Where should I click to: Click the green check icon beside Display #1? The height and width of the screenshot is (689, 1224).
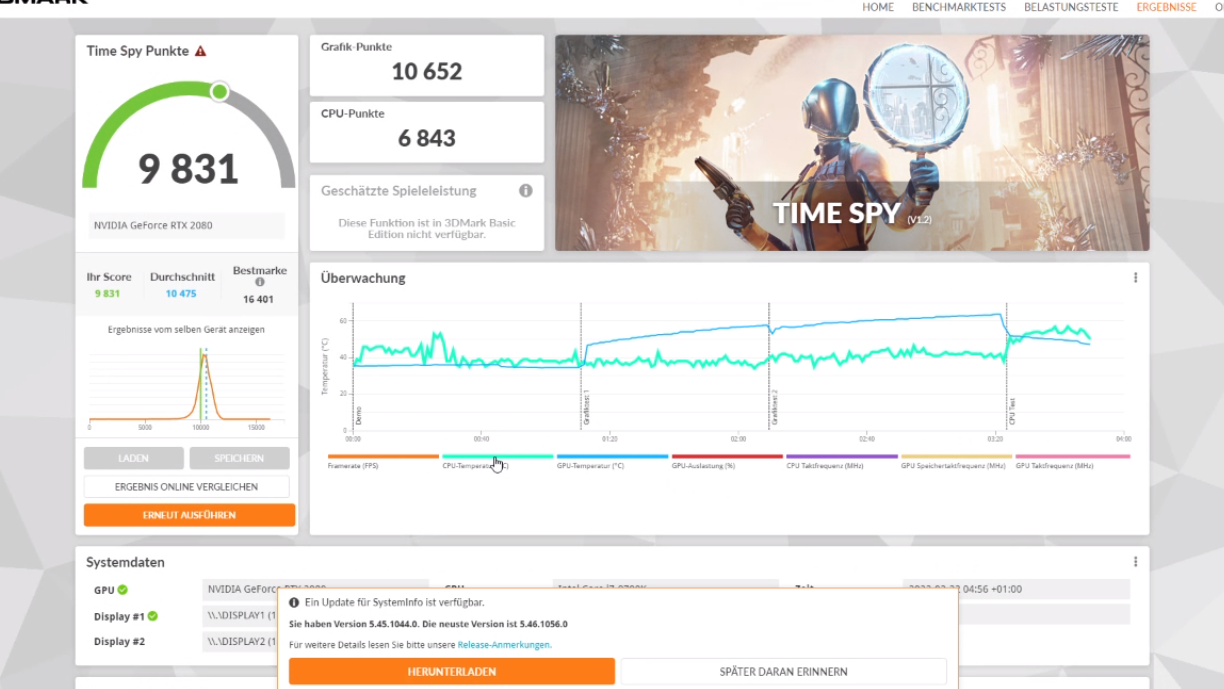tap(153, 616)
